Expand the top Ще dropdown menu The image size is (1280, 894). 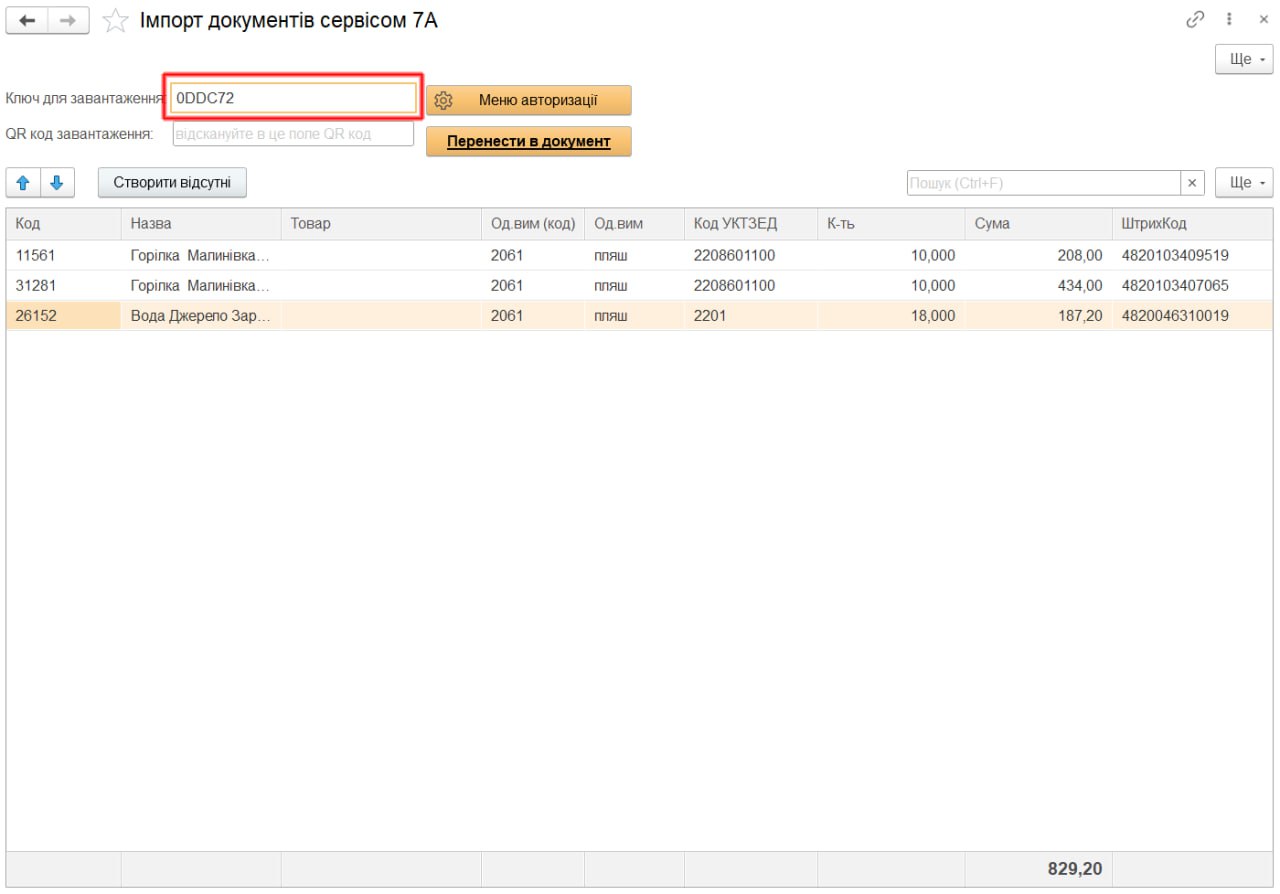coord(1244,59)
